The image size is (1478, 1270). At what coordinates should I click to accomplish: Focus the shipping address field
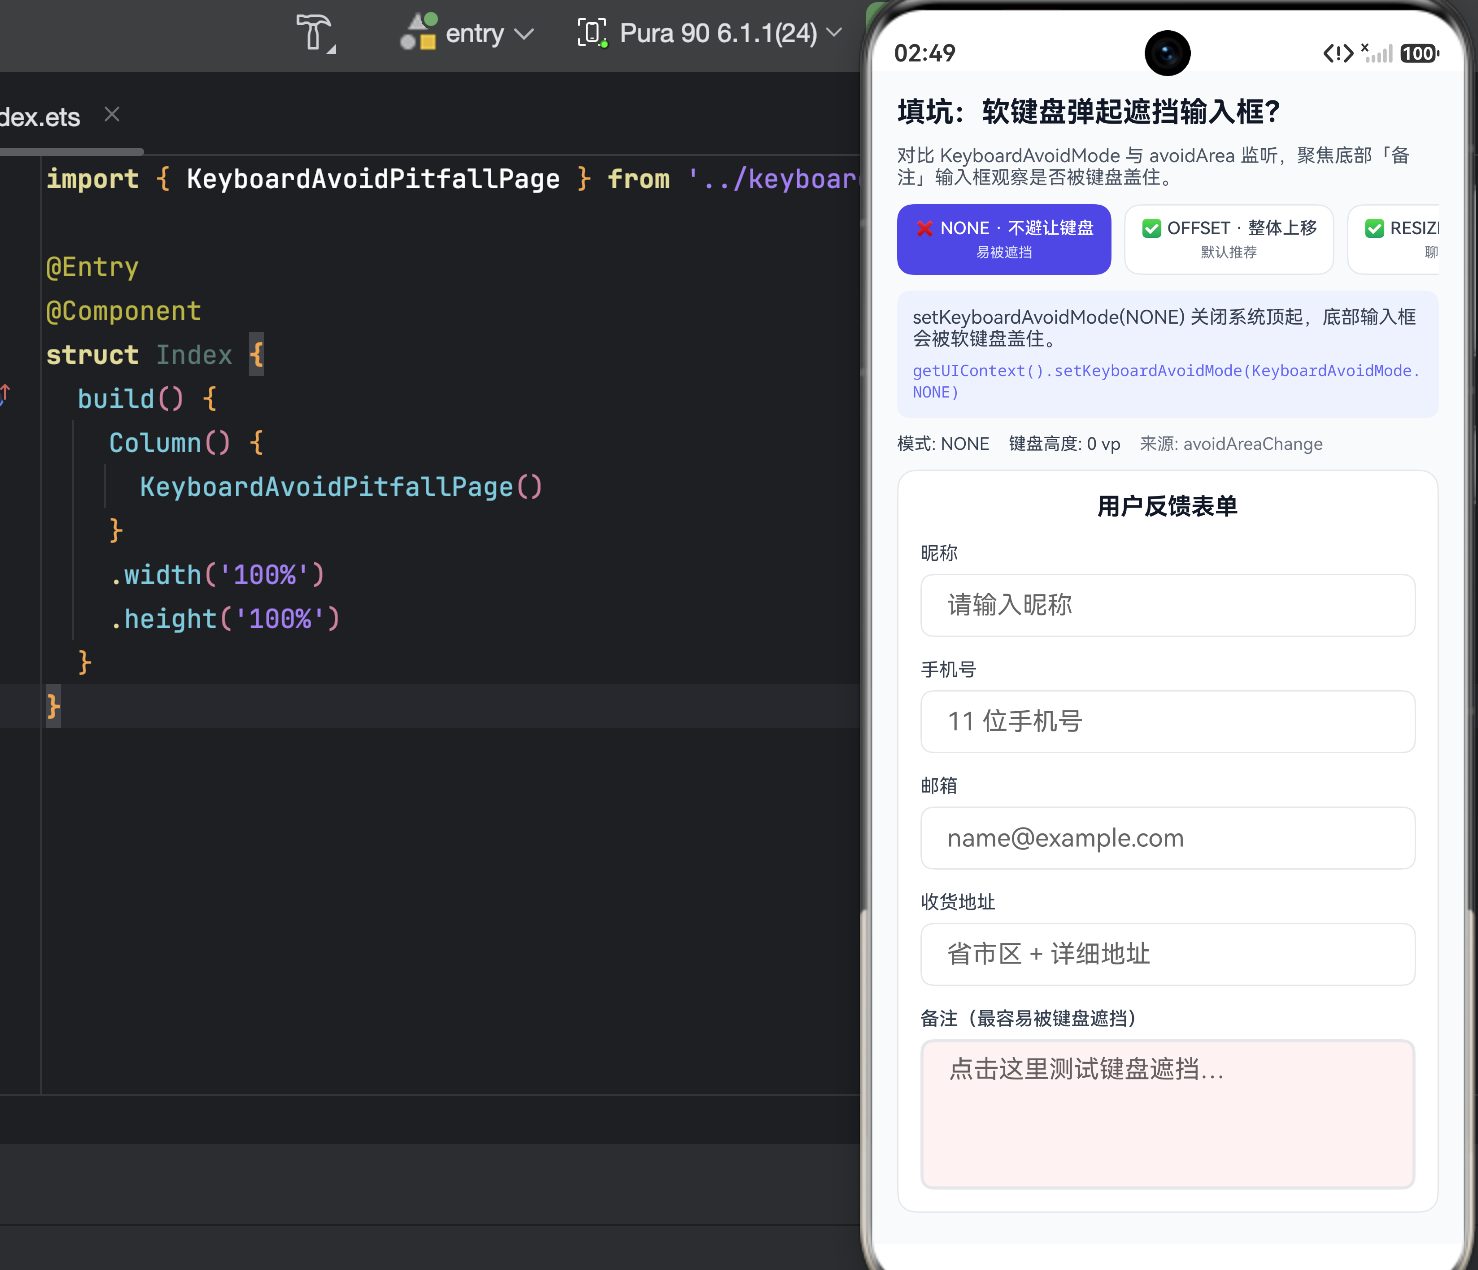click(1167, 954)
